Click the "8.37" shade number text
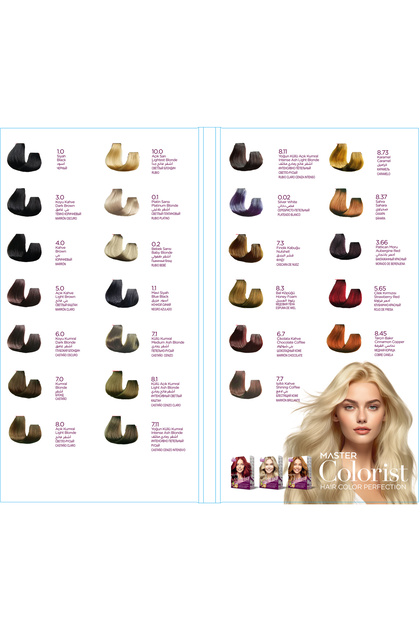Image resolution: width=420 pixels, height=630 pixels. click(381, 196)
